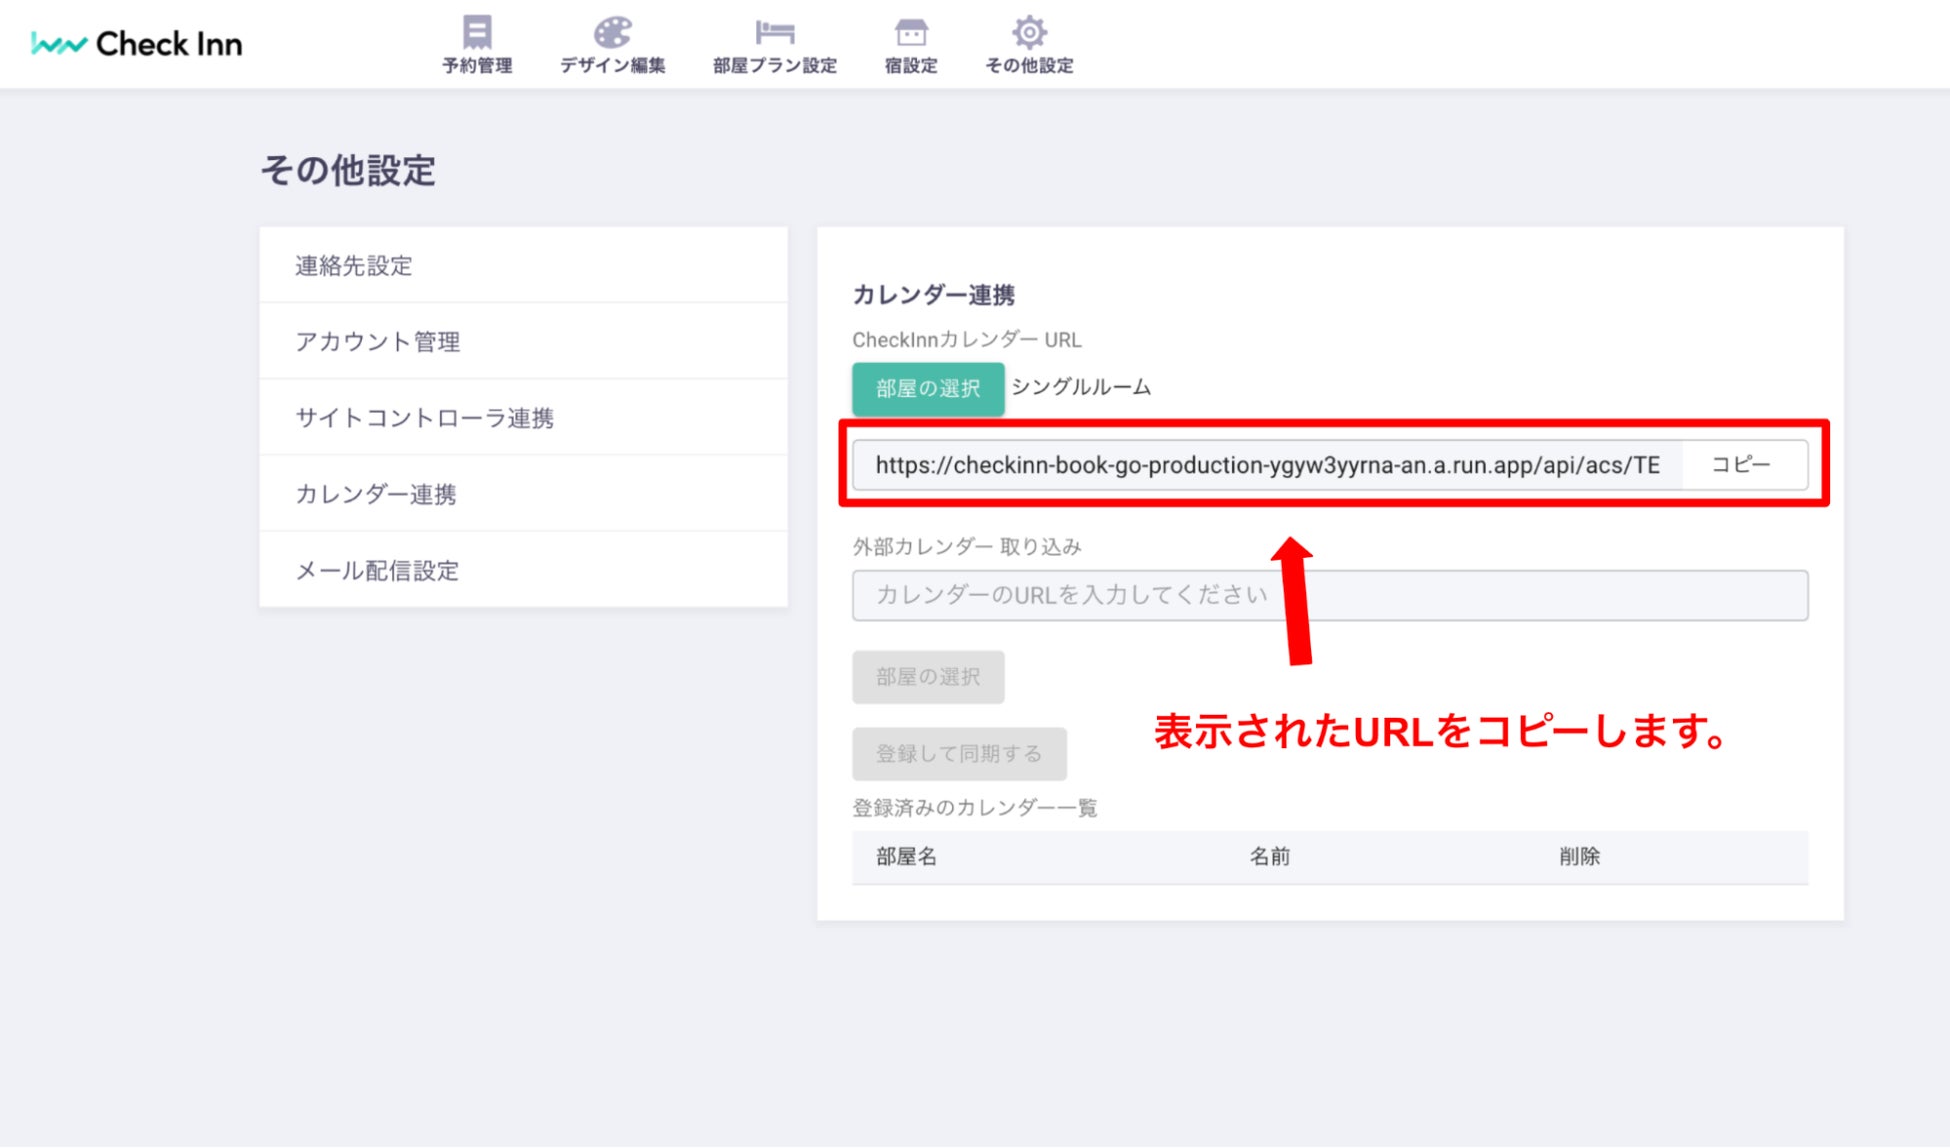Click the disabled grey 部屋の選択 button
Viewport: 1950px width, 1148px height.
click(x=927, y=677)
